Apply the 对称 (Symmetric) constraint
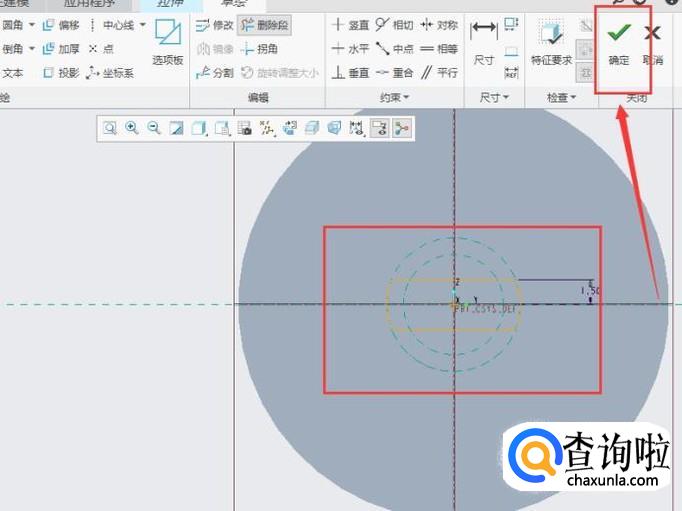682x511 pixels. click(439, 25)
